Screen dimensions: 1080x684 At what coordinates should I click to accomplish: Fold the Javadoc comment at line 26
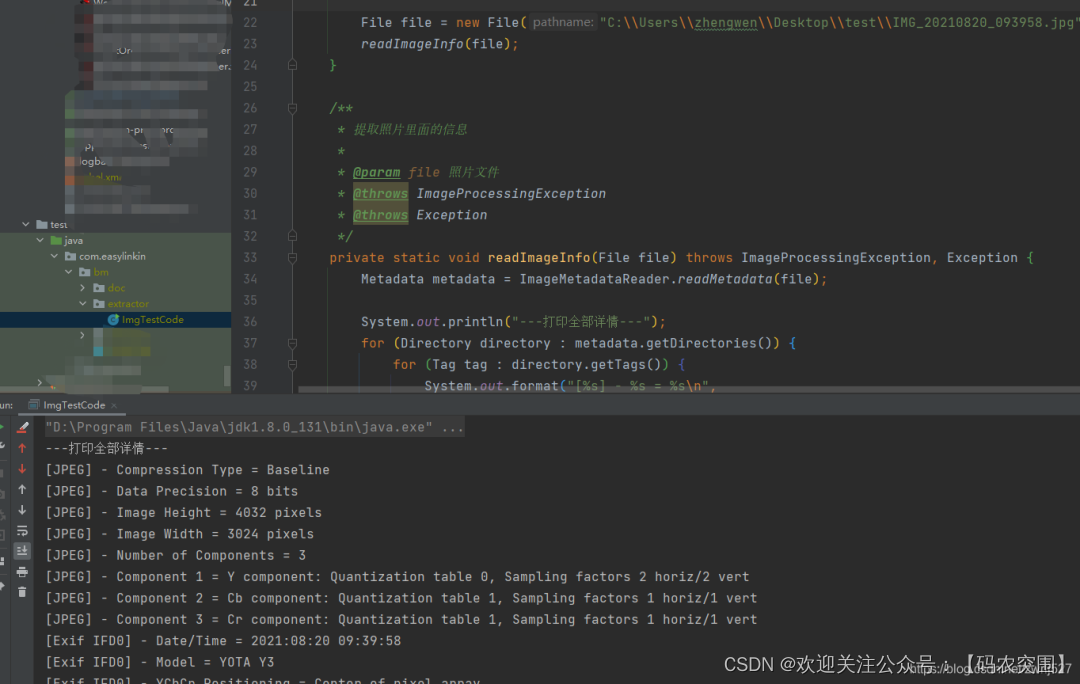tap(292, 108)
